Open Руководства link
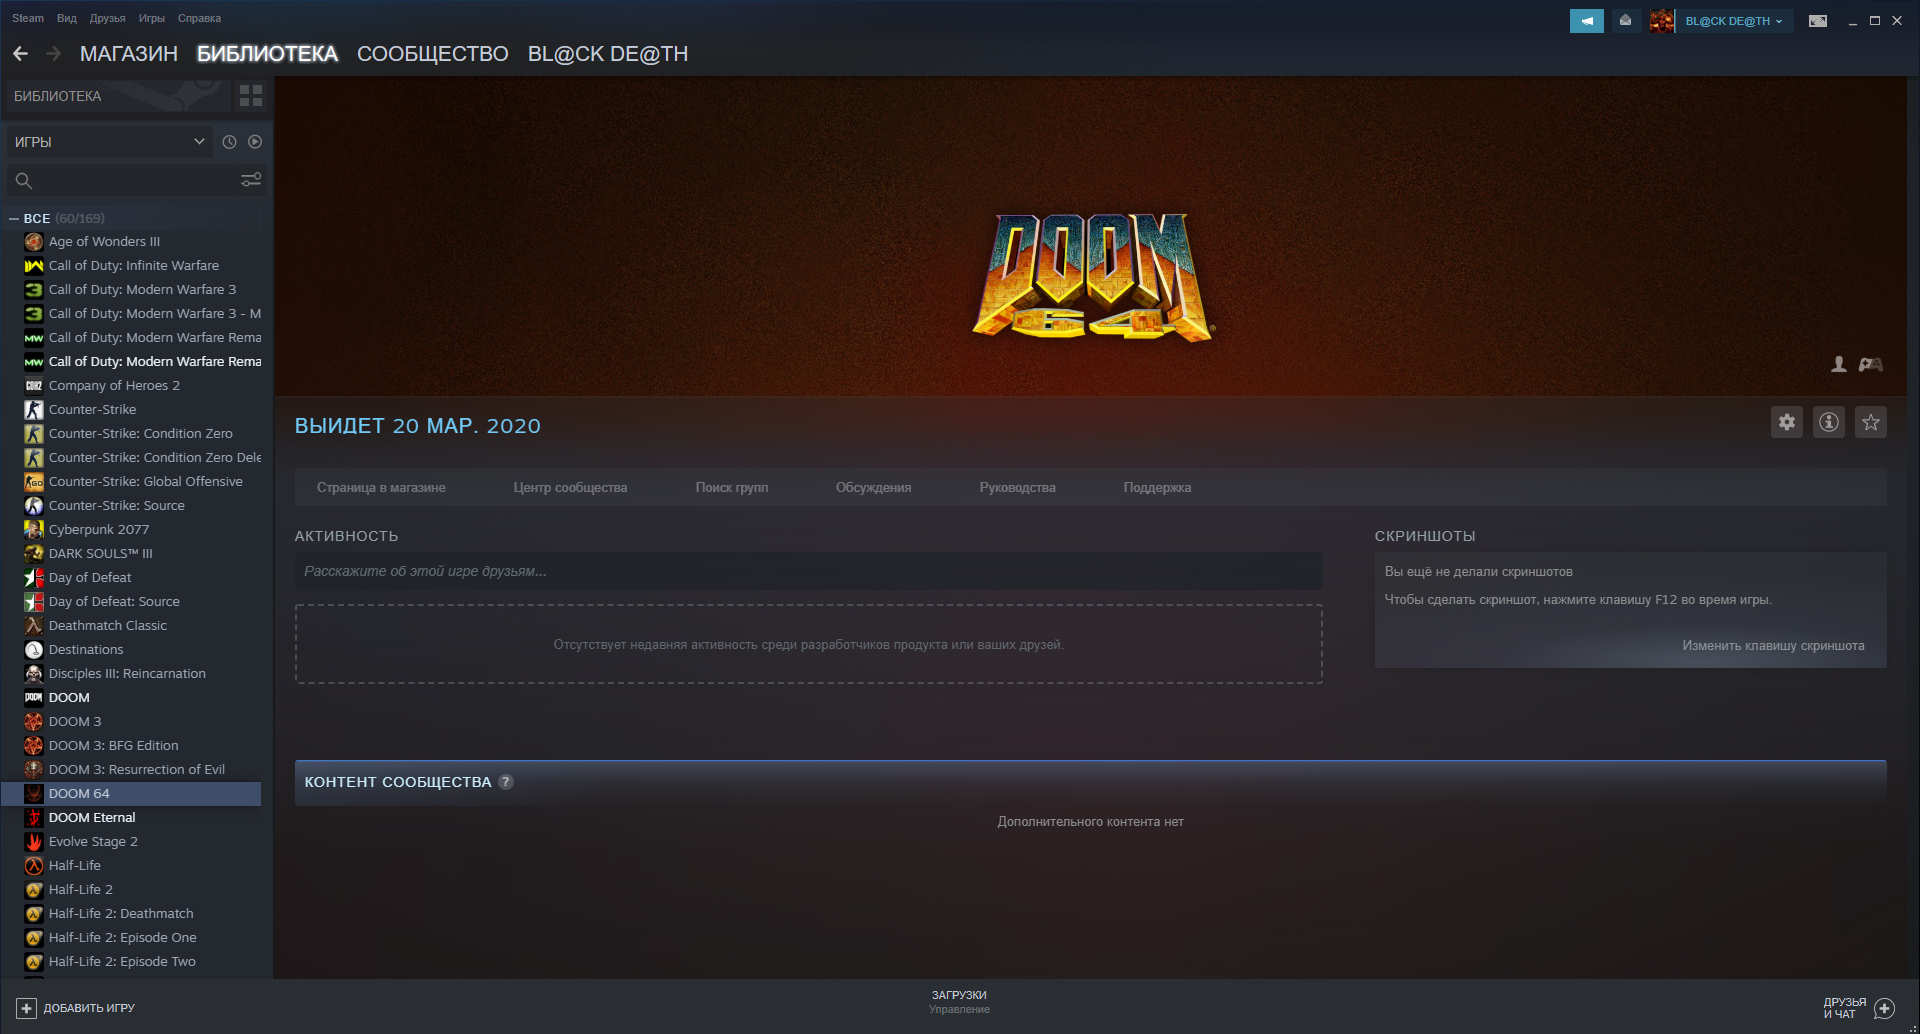Screen dimensions: 1920x1034 [x=1018, y=488]
